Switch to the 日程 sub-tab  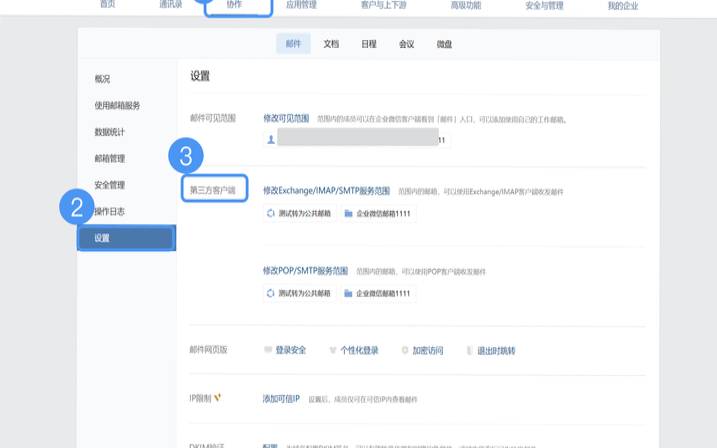pos(369,44)
